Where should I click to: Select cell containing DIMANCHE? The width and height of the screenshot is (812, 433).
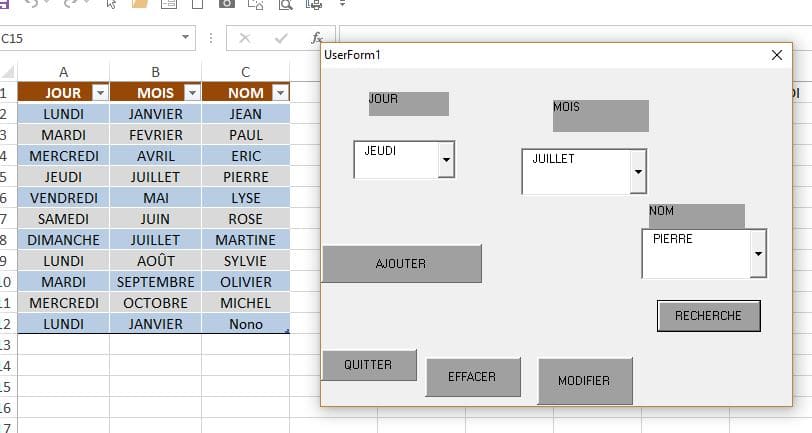coord(63,240)
